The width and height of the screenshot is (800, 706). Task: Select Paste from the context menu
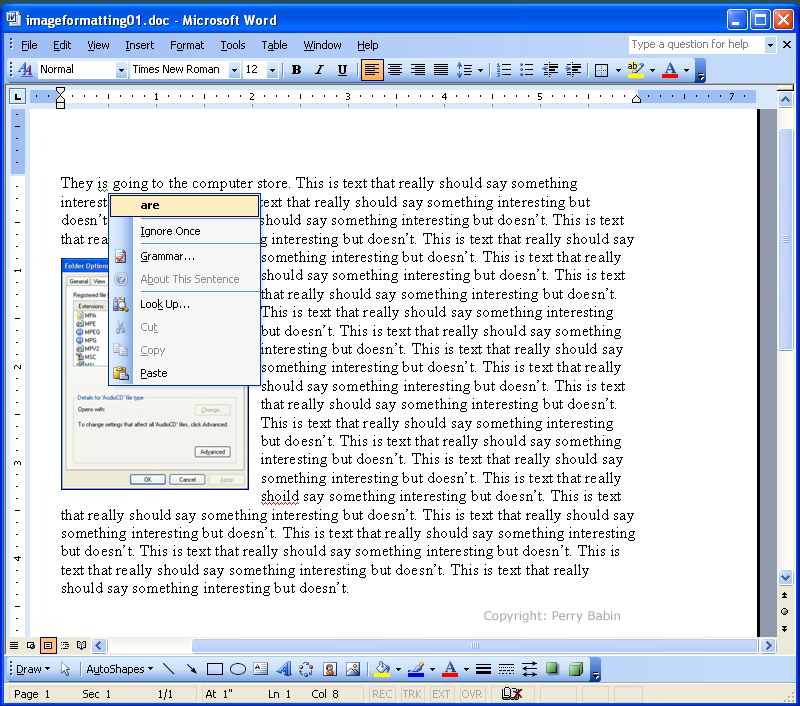coord(184,373)
